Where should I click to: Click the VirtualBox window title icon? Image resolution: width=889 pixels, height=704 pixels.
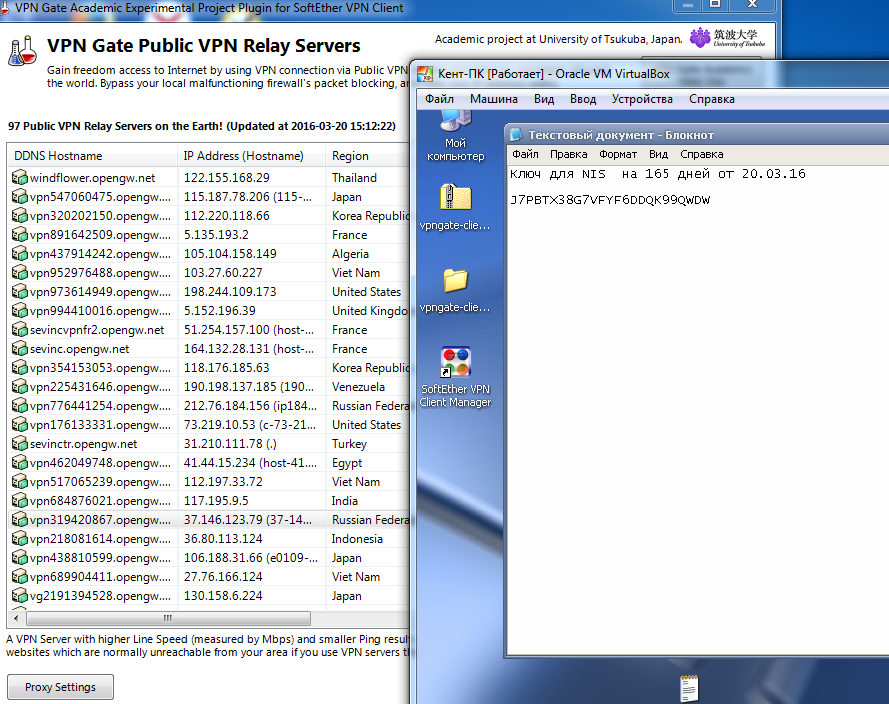pyautogui.click(x=425, y=74)
